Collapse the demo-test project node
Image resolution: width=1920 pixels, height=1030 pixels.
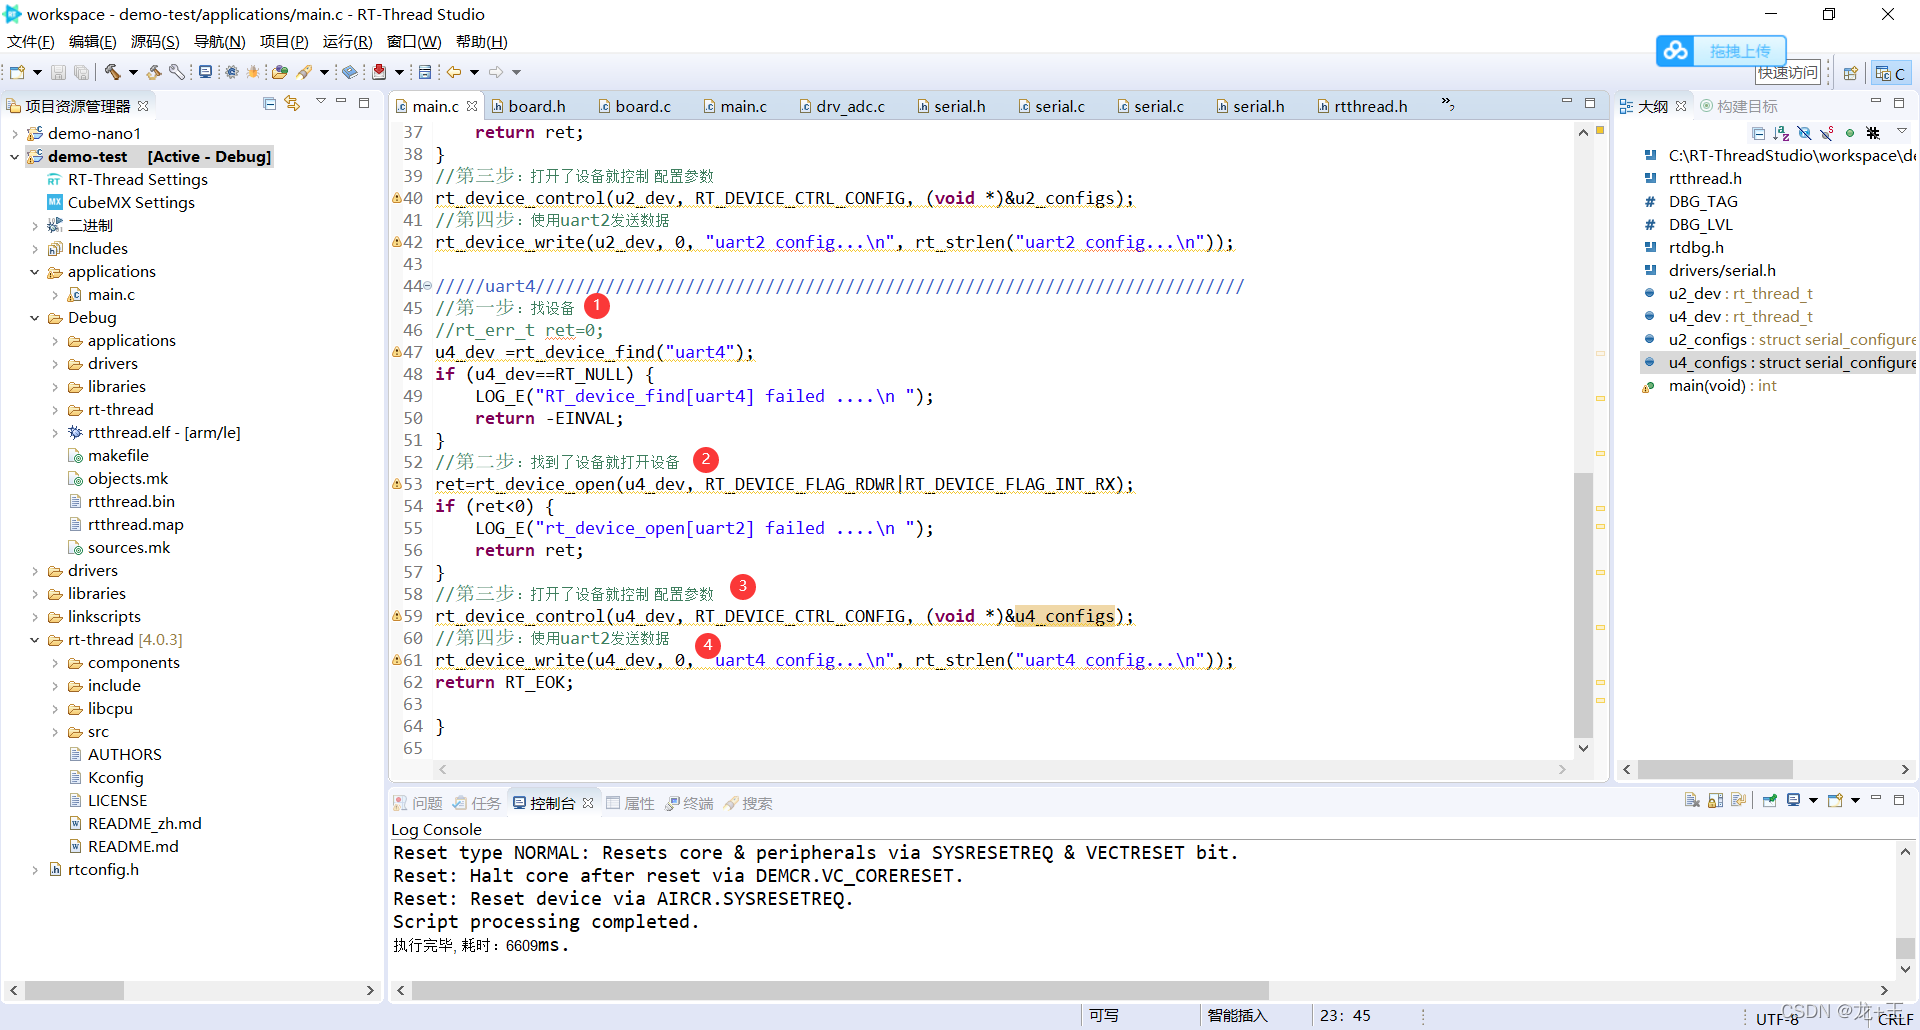[15, 157]
